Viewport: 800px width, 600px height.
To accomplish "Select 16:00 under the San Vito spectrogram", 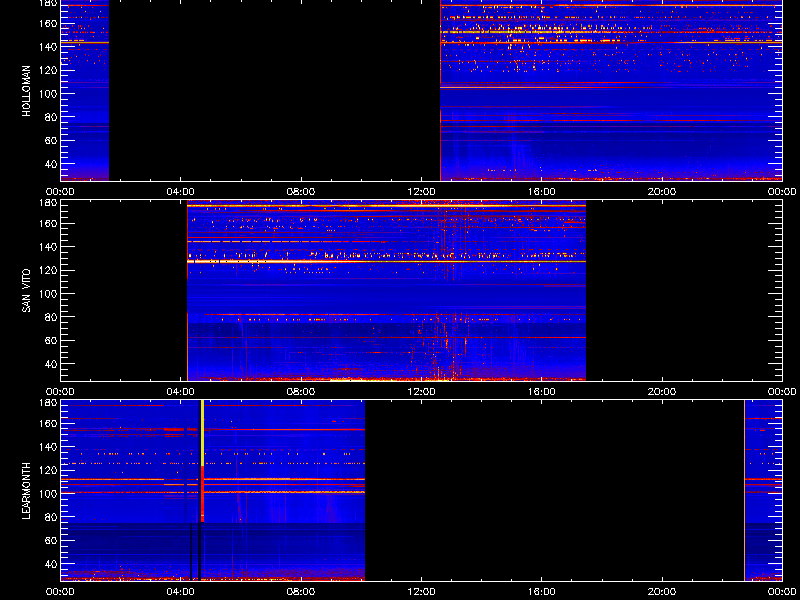I will 541,392.
